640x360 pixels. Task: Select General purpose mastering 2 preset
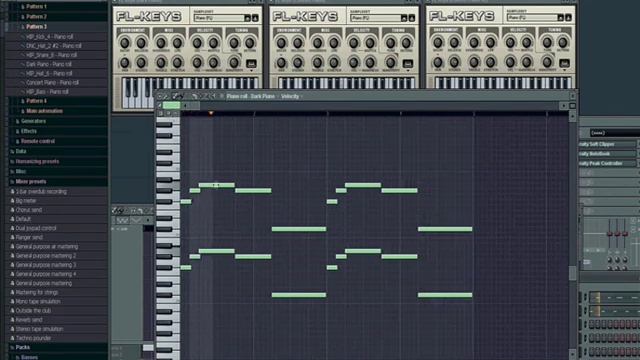tap(46, 256)
